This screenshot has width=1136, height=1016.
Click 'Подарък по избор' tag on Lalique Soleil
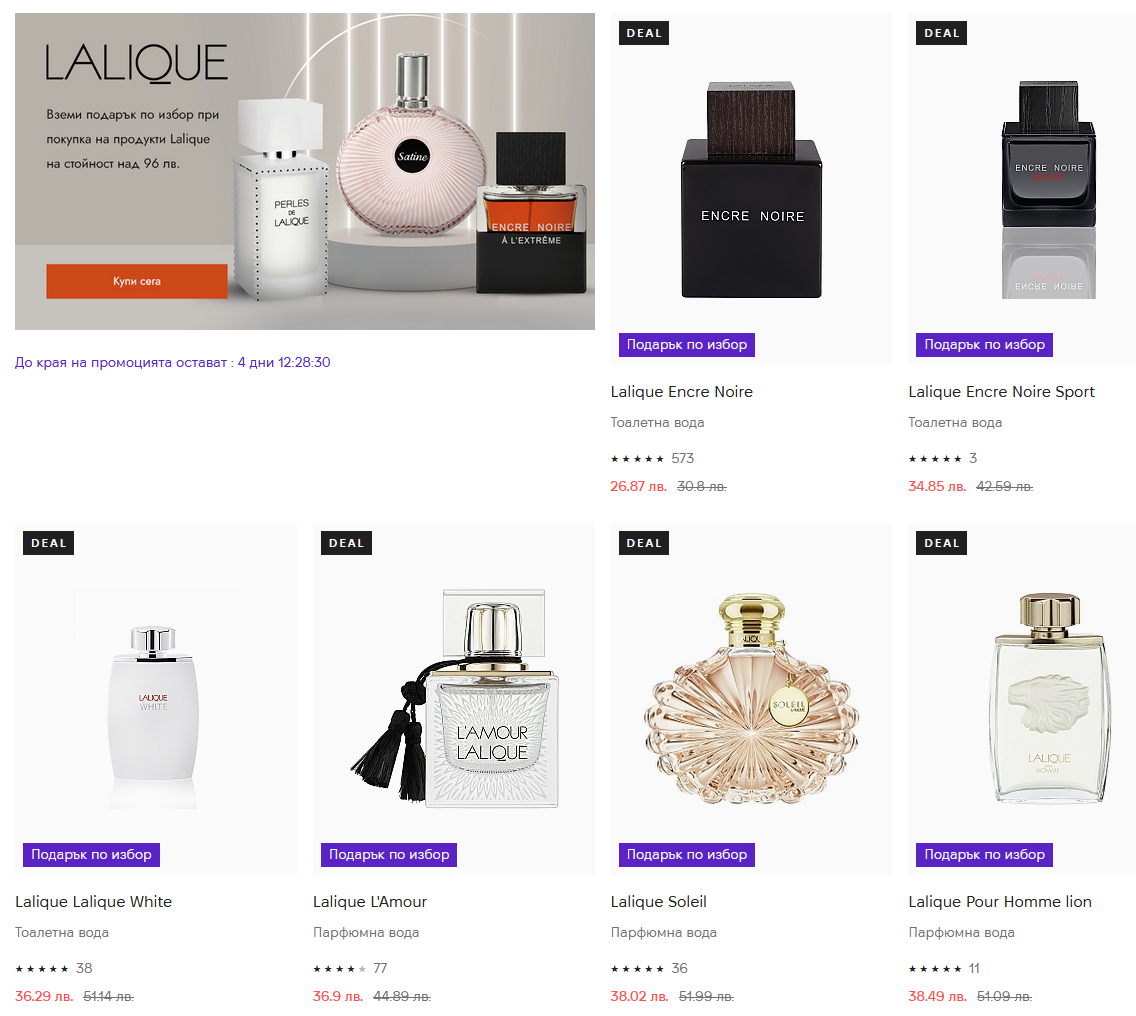[x=687, y=854]
